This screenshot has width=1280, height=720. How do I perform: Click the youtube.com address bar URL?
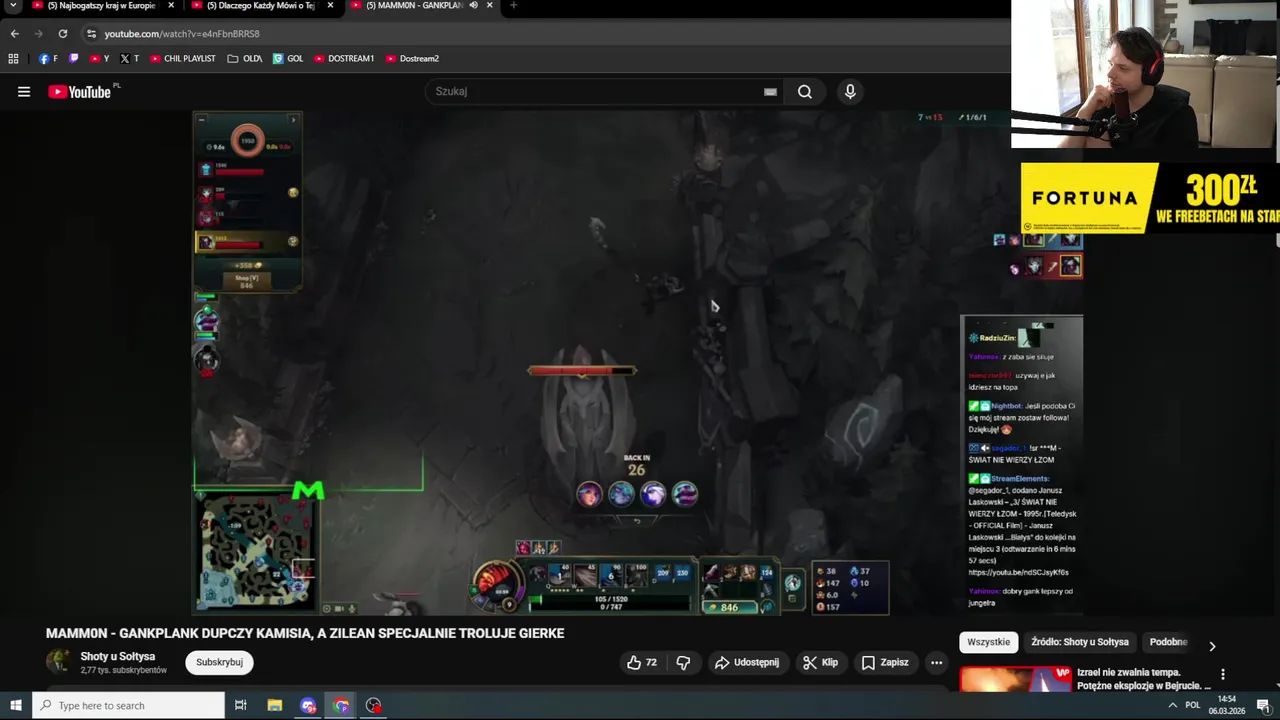(x=182, y=34)
